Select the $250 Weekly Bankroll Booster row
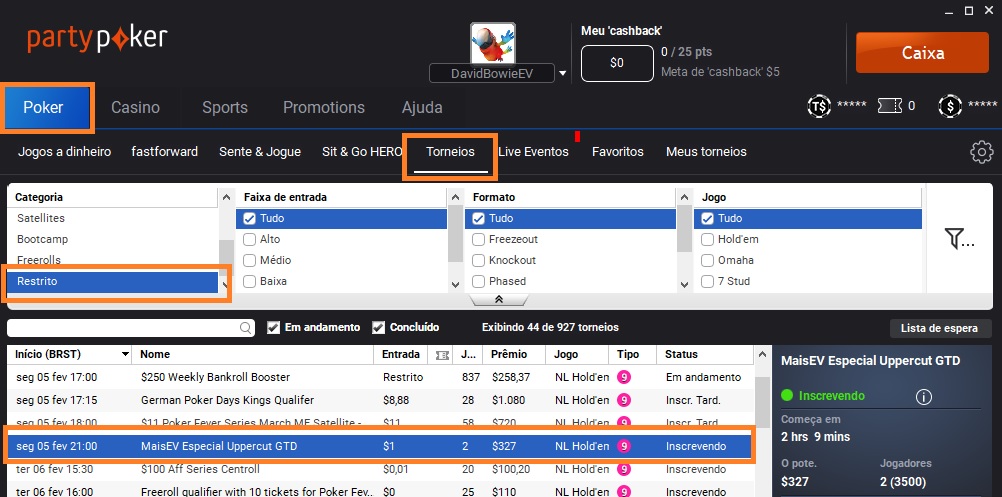 [x=380, y=377]
